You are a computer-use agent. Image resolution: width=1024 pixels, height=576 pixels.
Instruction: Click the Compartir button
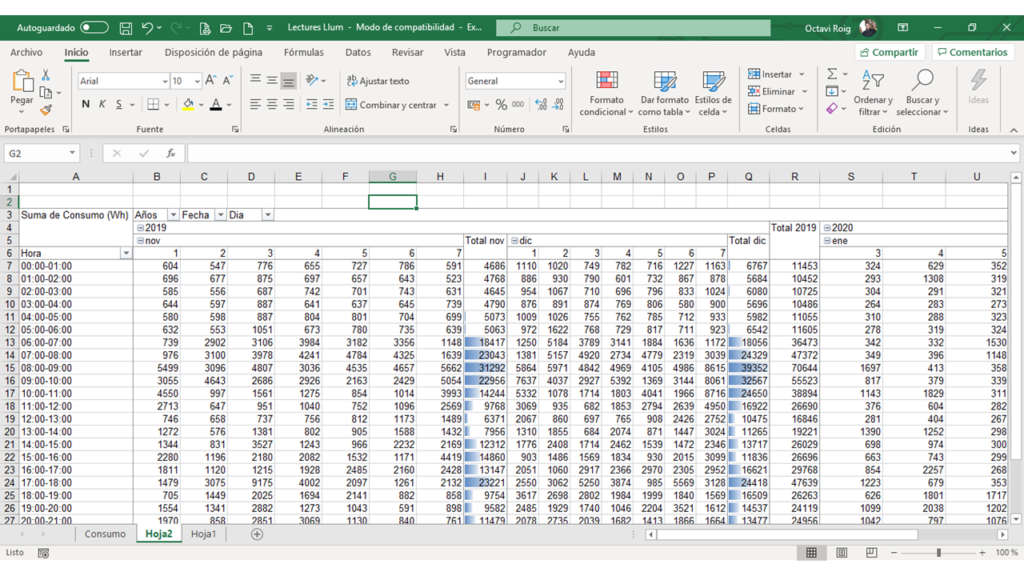[x=889, y=52]
